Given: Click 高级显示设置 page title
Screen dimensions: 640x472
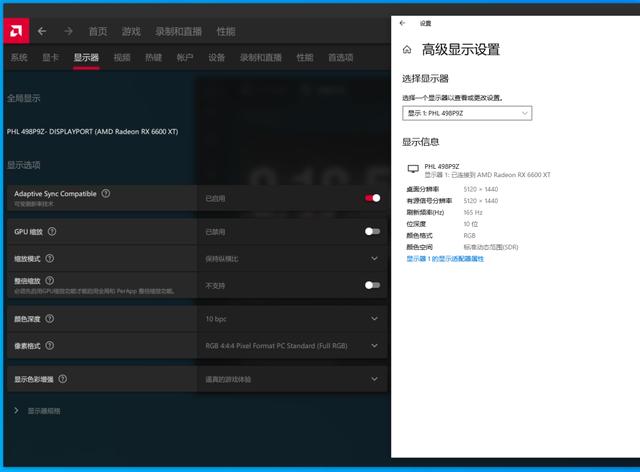Looking at the screenshot, I should pos(461,50).
